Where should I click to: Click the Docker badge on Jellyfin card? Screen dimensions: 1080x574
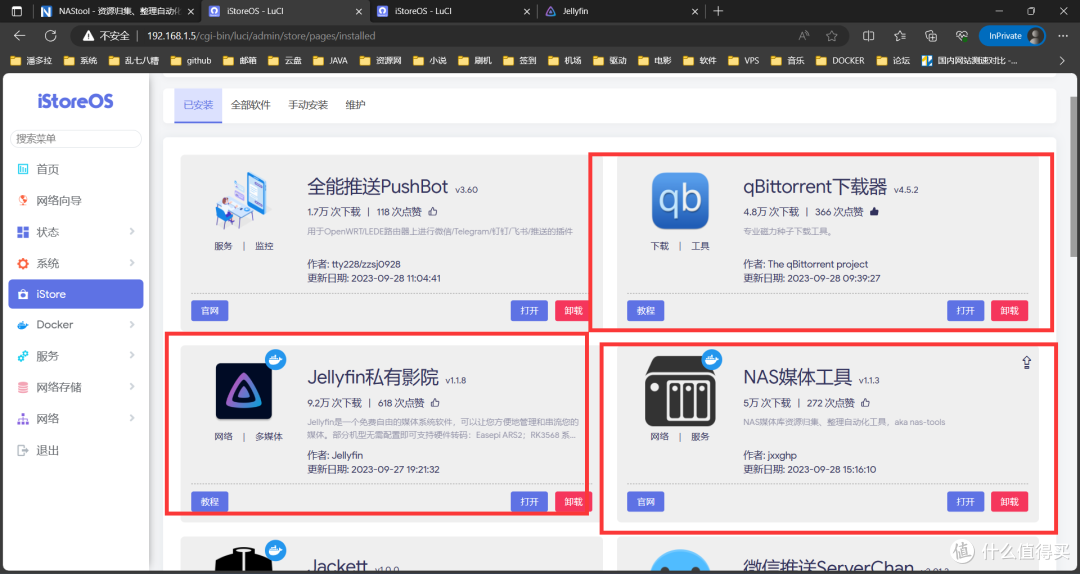click(276, 359)
